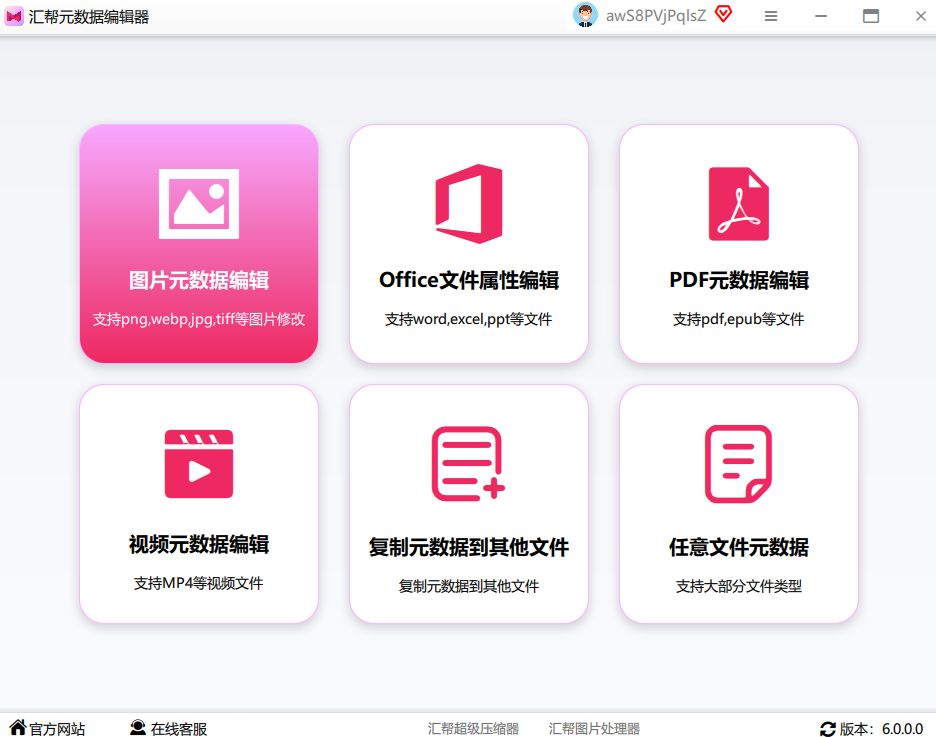Select 任意文件元数据 card title
Viewport: 936px width, 737px height.
pos(738,547)
